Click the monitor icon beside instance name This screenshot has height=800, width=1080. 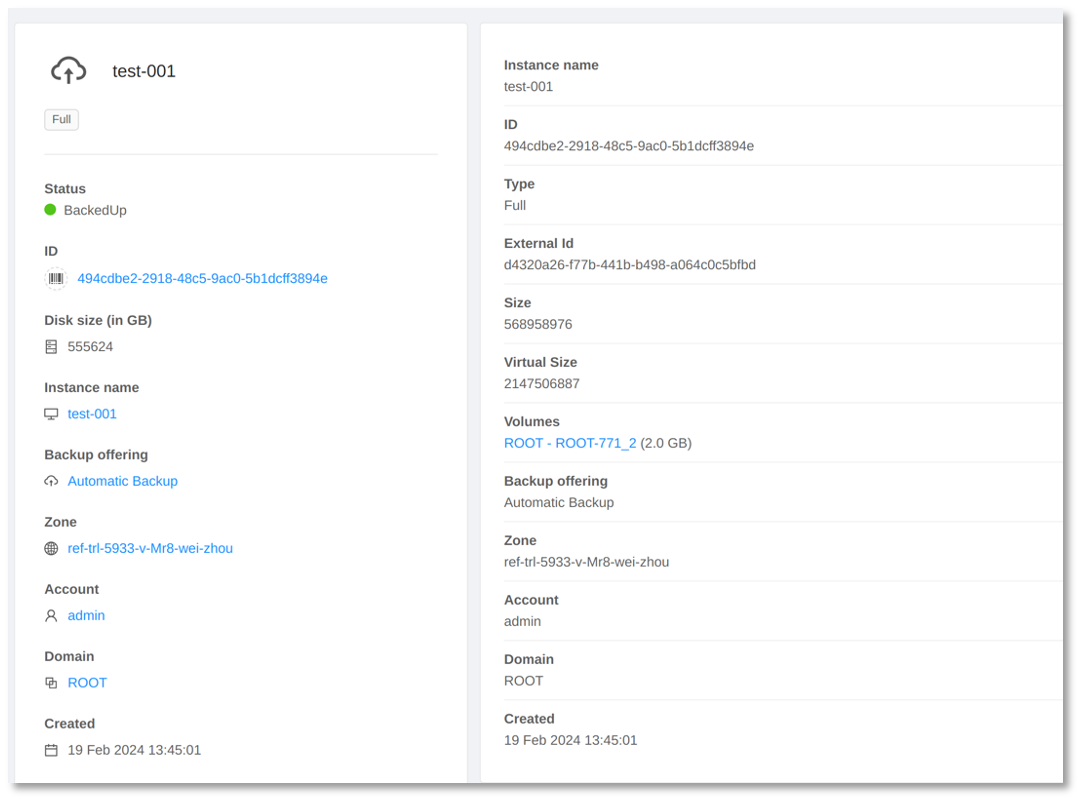[x=51, y=414]
